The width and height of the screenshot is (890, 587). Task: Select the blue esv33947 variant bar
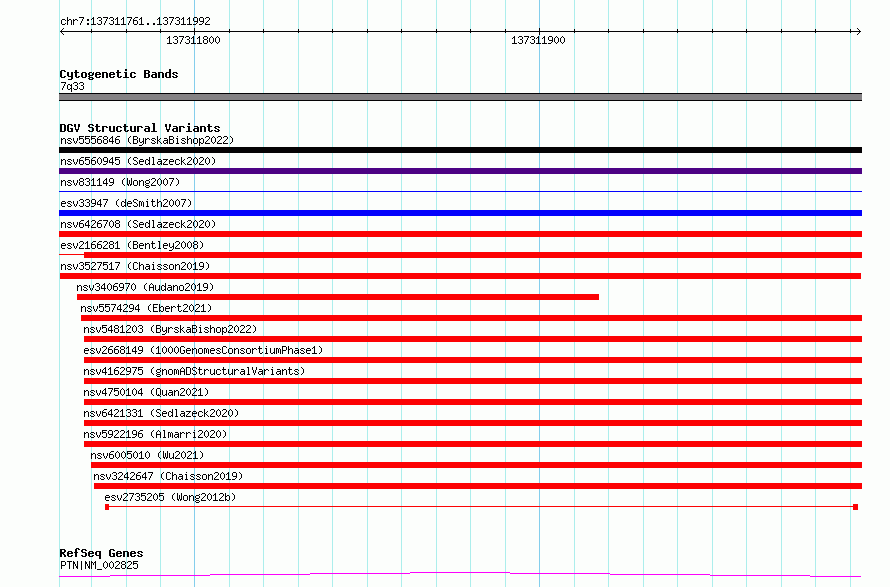click(460, 213)
